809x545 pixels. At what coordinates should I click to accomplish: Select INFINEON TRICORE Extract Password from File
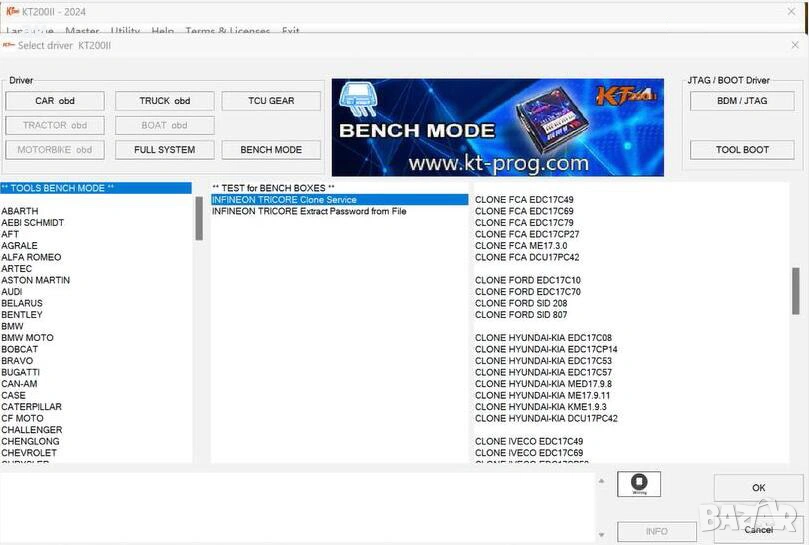309,212
